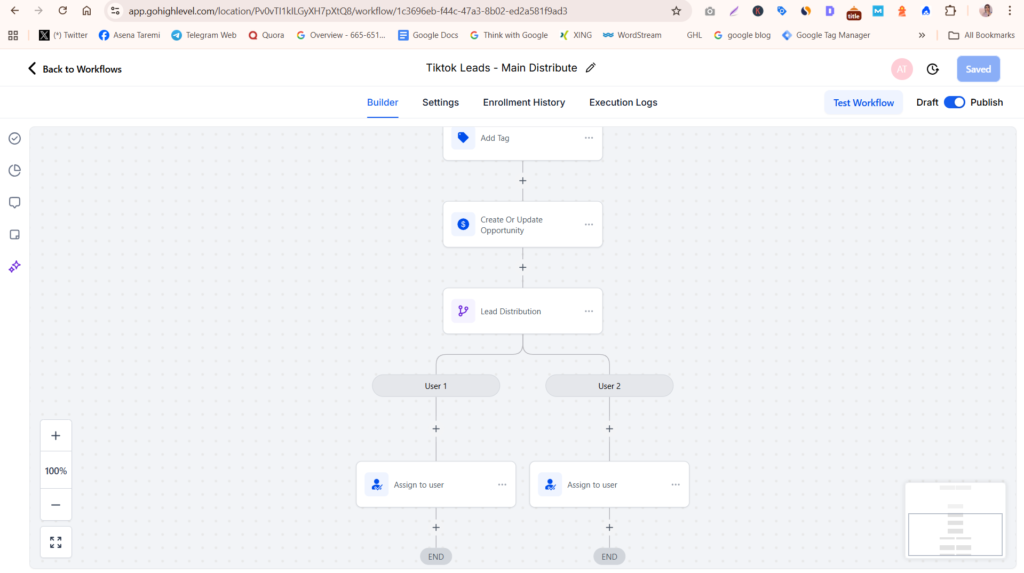
Task: Zoom out with the minus control
Action: pyautogui.click(x=56, y=505)
